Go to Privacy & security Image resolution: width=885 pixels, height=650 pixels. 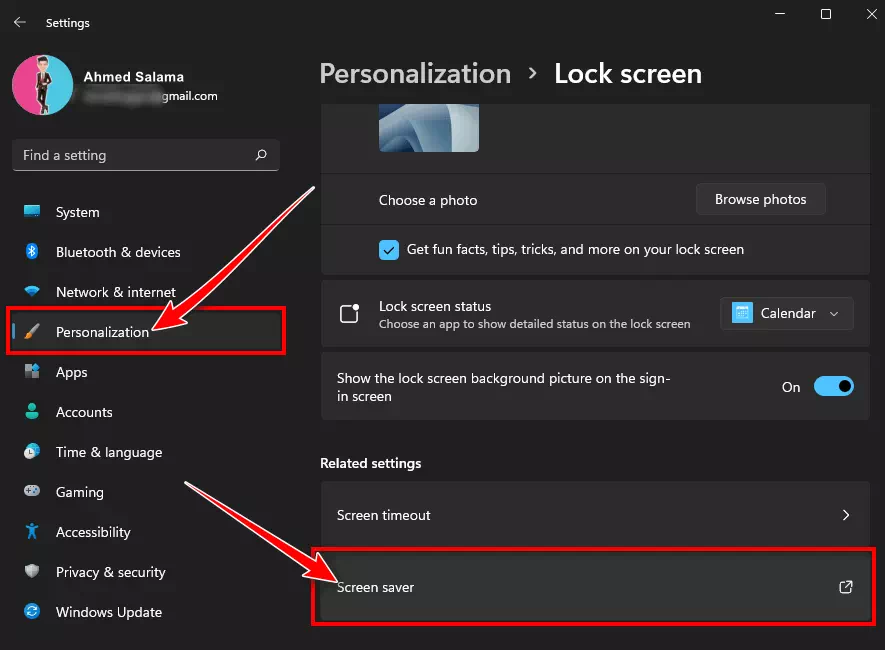tap(146, 572)
